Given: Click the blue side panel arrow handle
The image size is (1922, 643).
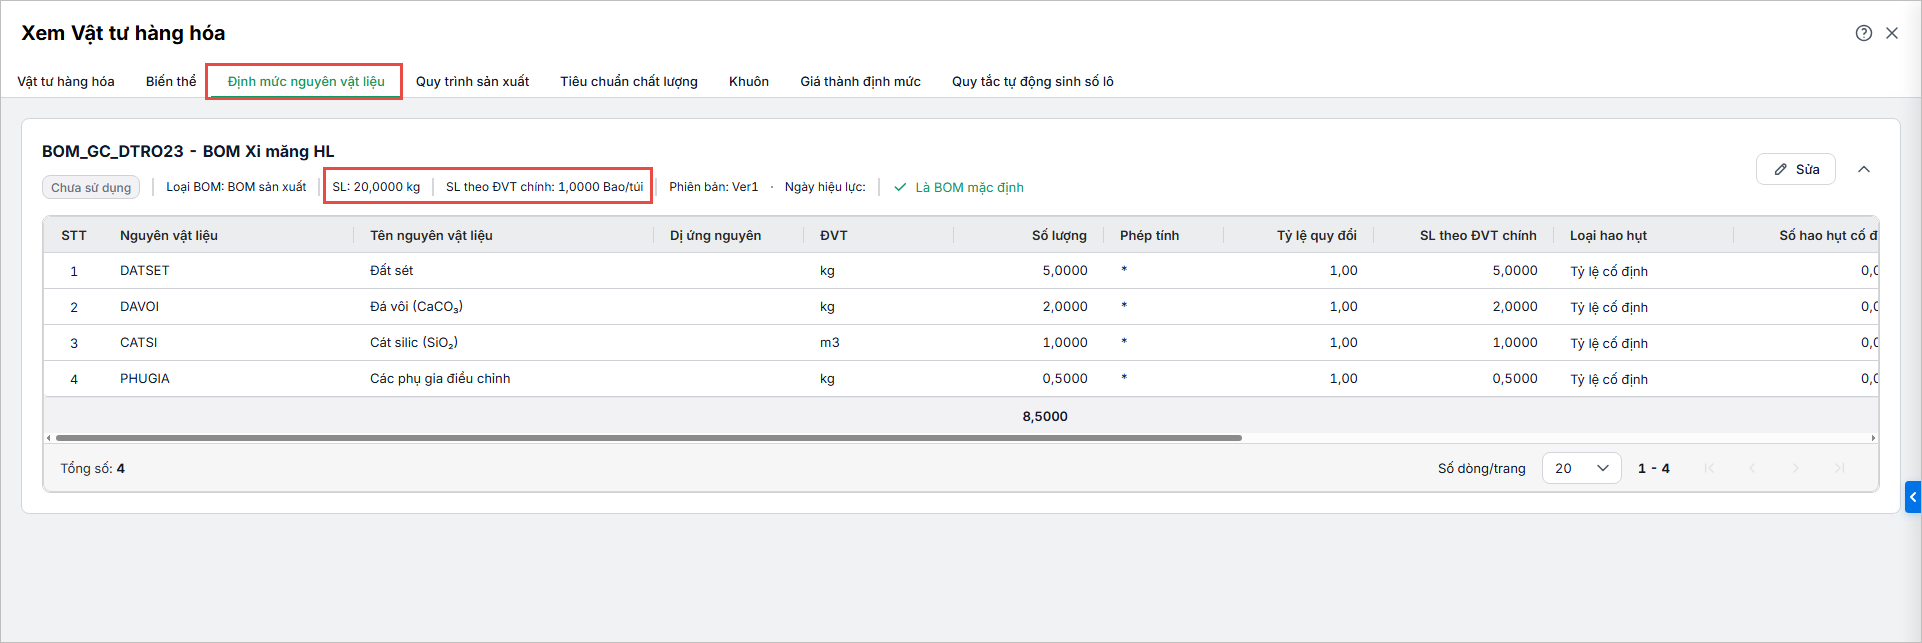Looking at the screenshot, I should tap(1913, 497).
